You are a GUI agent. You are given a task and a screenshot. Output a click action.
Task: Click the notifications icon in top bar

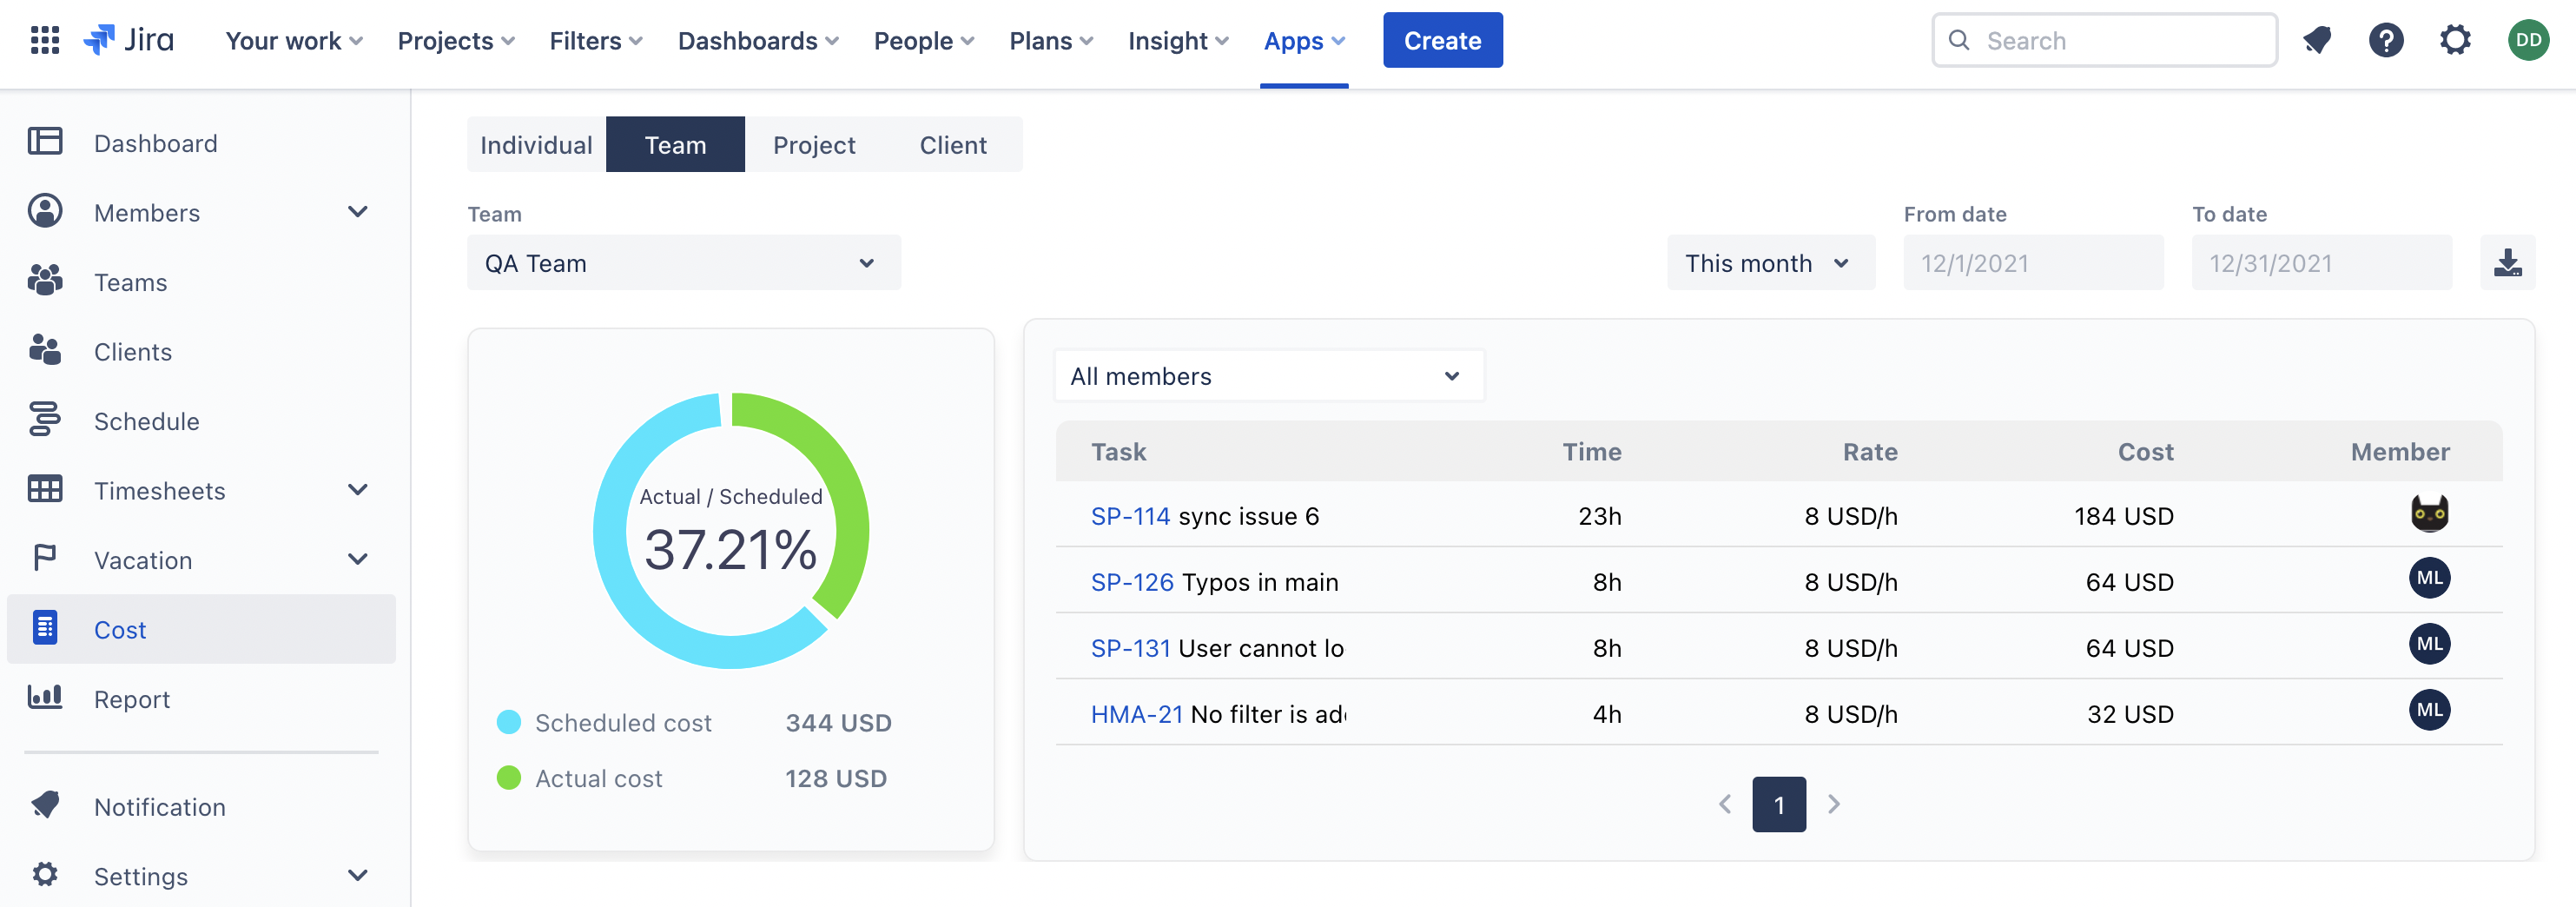point(2317,40)
